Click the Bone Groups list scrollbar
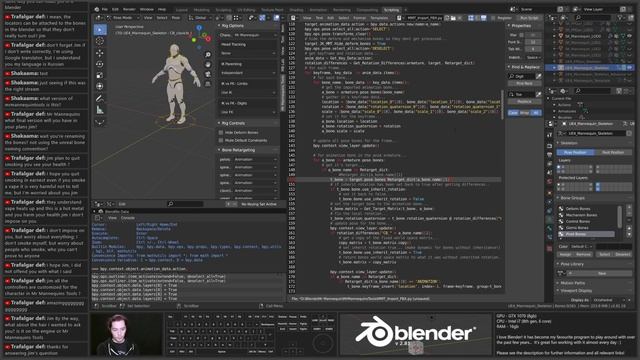Screen dimensions: 640x360 [620, 217]
